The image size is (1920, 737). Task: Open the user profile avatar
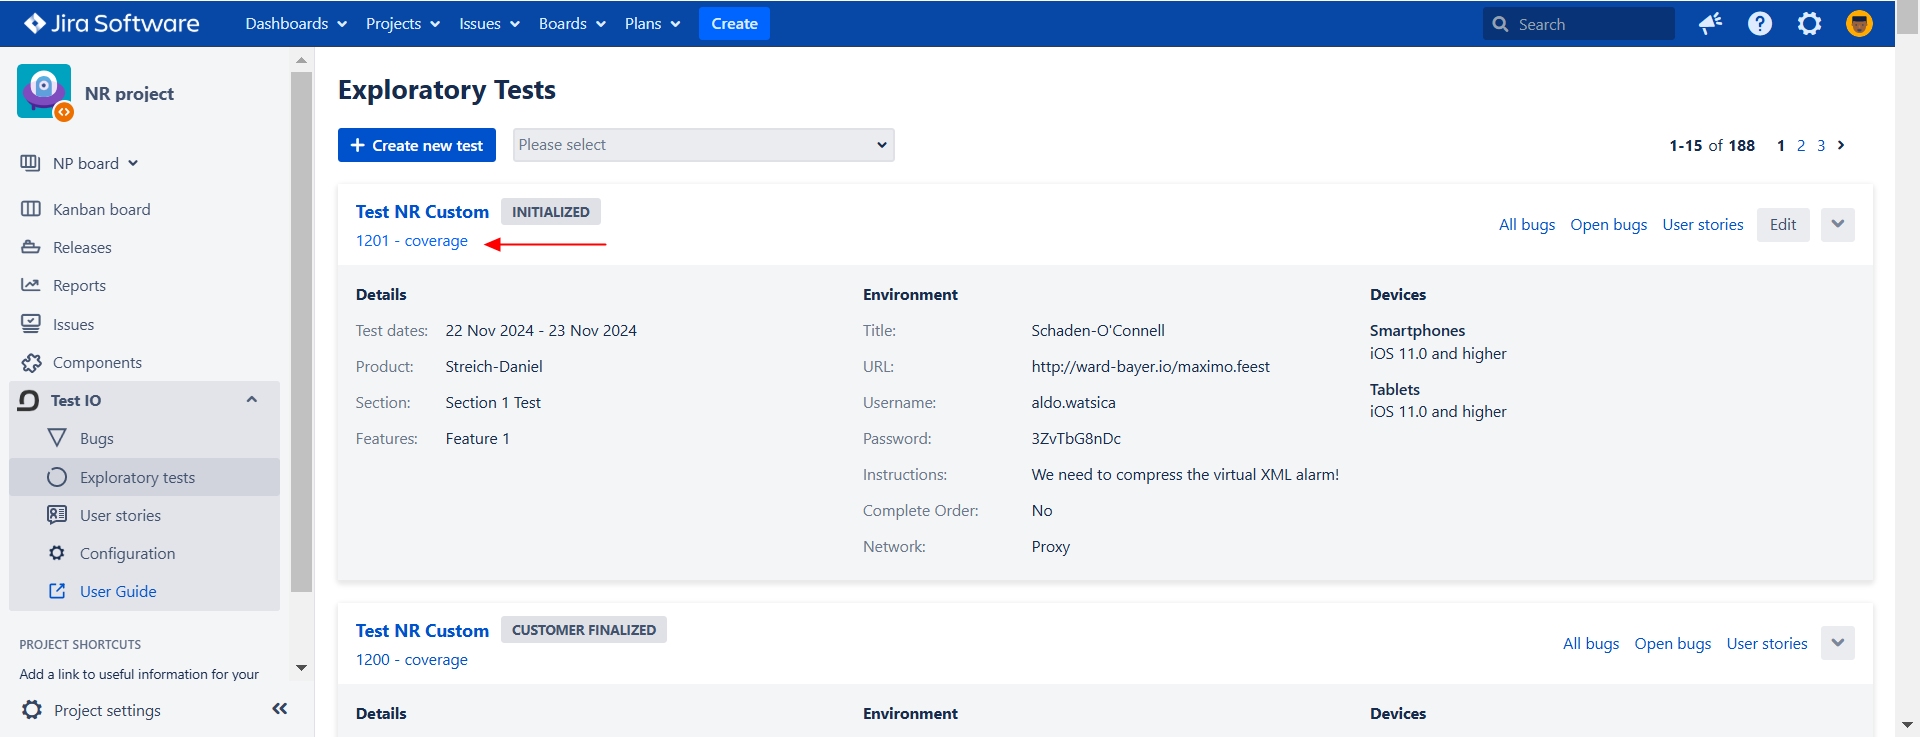1859,23
